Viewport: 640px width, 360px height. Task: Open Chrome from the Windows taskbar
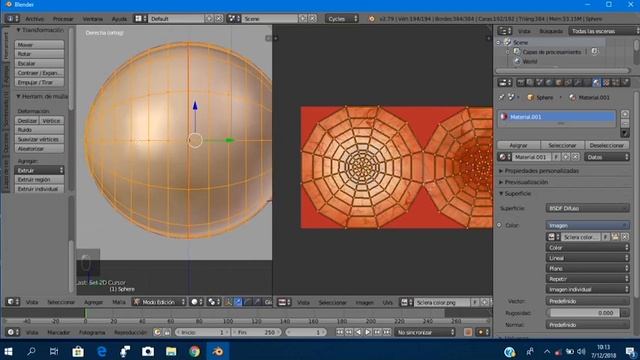pyautogui.click(x=194, y=351)
